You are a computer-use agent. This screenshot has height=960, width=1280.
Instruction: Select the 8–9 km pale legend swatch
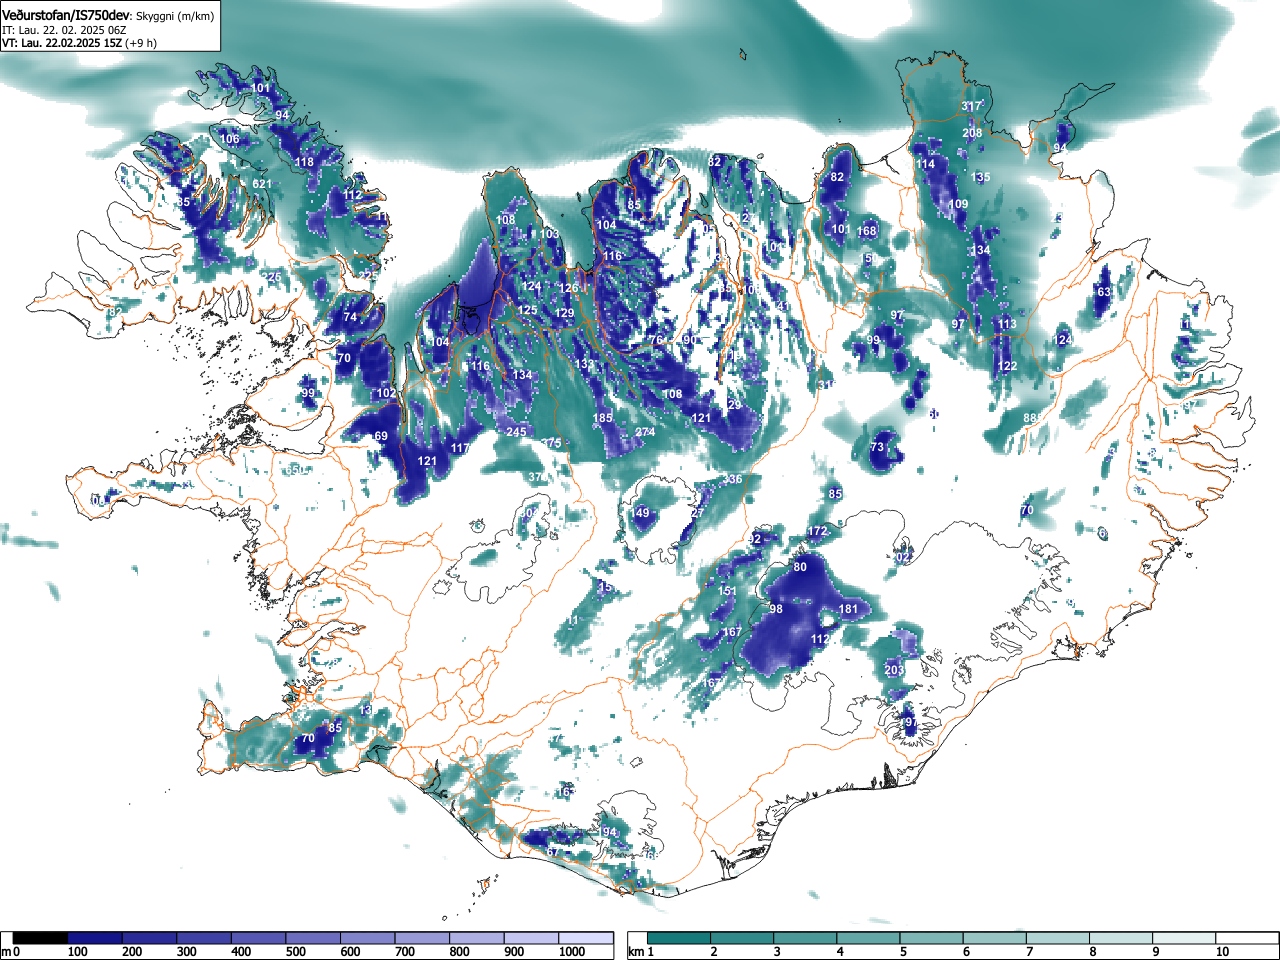[x=1120, y=938]
